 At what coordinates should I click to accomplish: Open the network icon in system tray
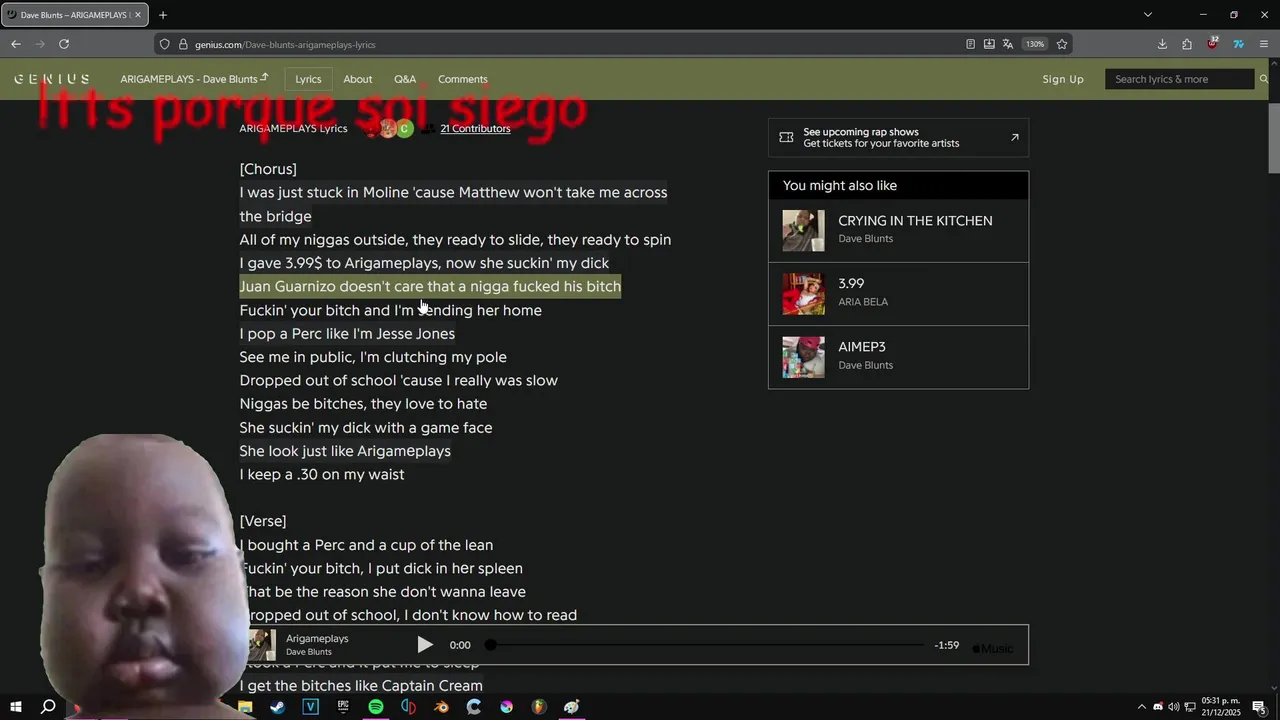coord(1188,707)
